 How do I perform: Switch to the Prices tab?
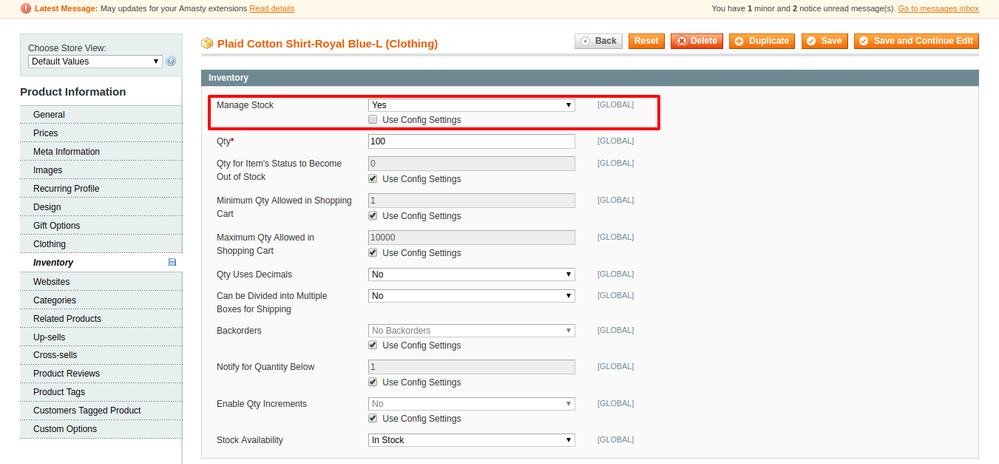[x=46, y=133]
